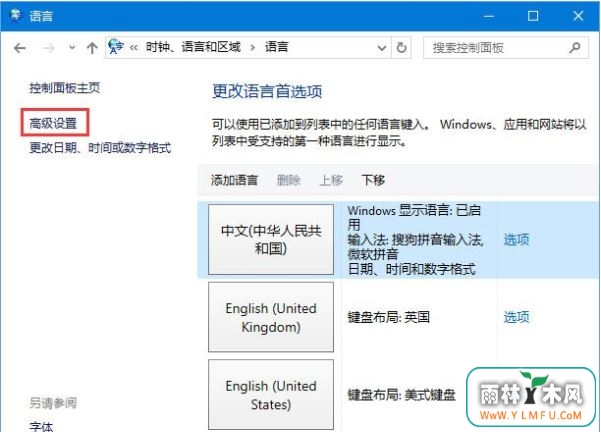Select 语言 breadcrumb segment
Screen dimensions: 601x432
276,47
